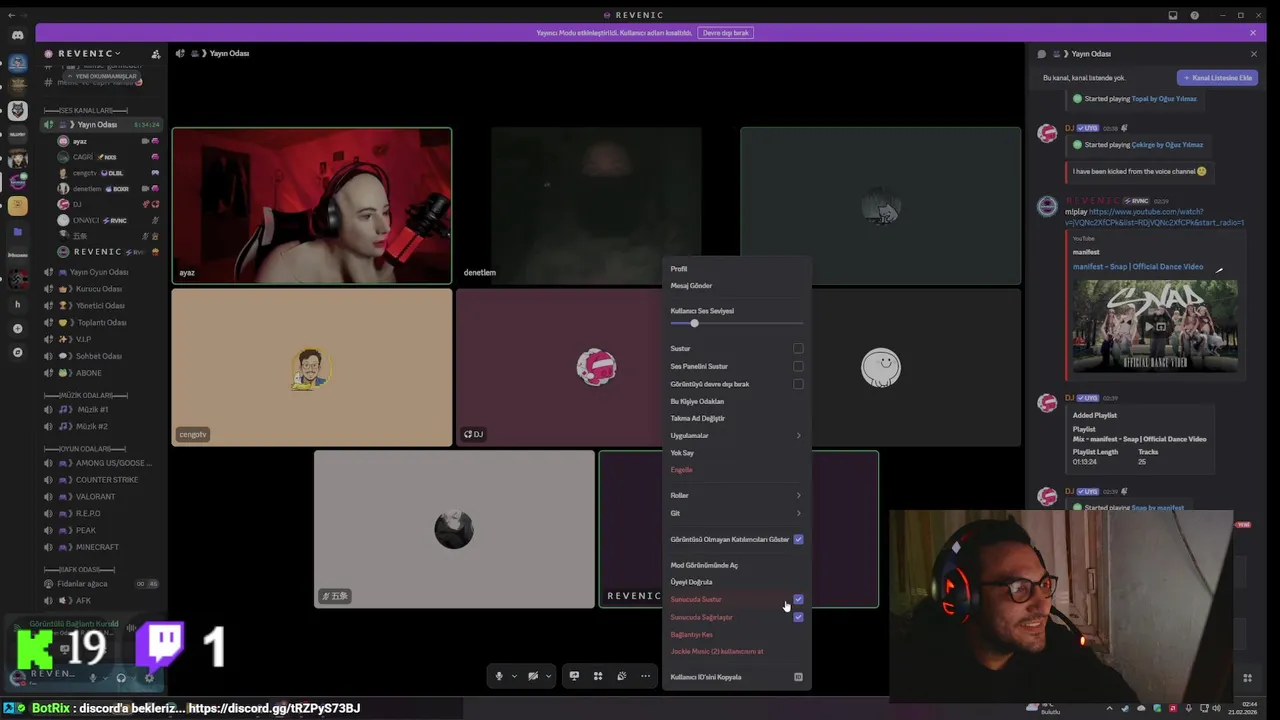Open Kurucu Odası voice channel

coord(98,289)
